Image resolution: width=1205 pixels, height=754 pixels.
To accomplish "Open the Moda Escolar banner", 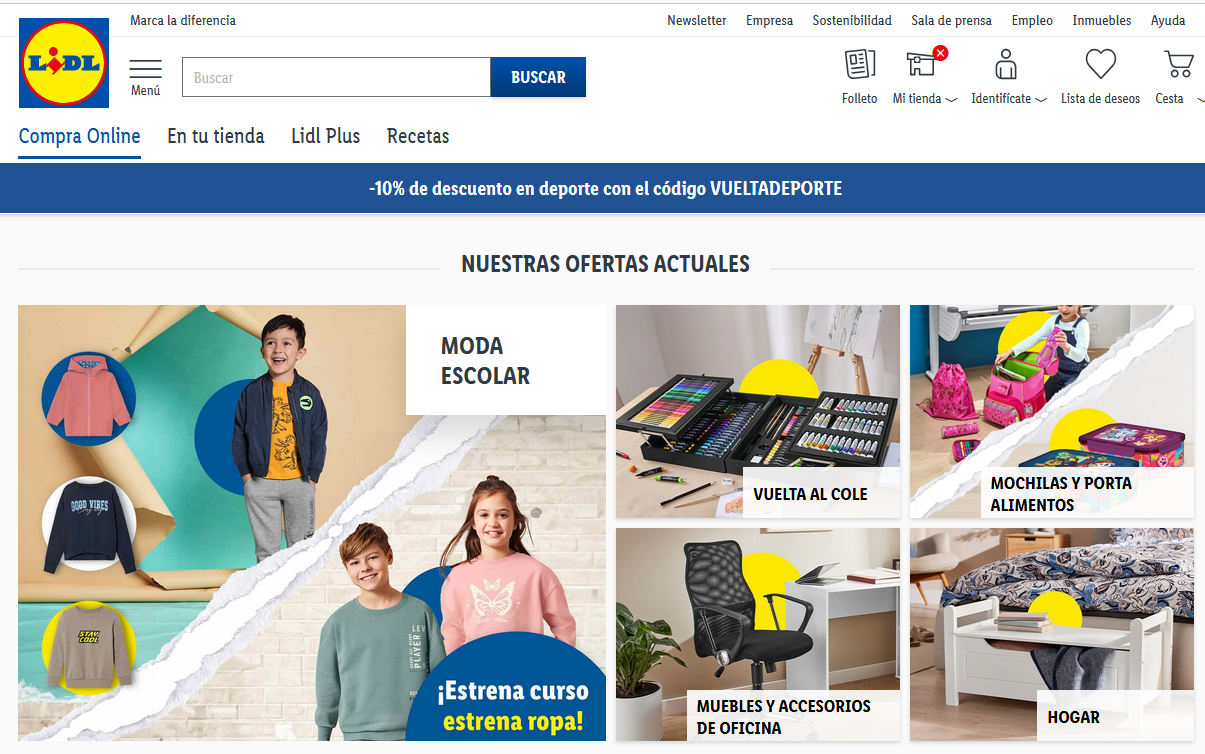I will click(x=312, y=523).
